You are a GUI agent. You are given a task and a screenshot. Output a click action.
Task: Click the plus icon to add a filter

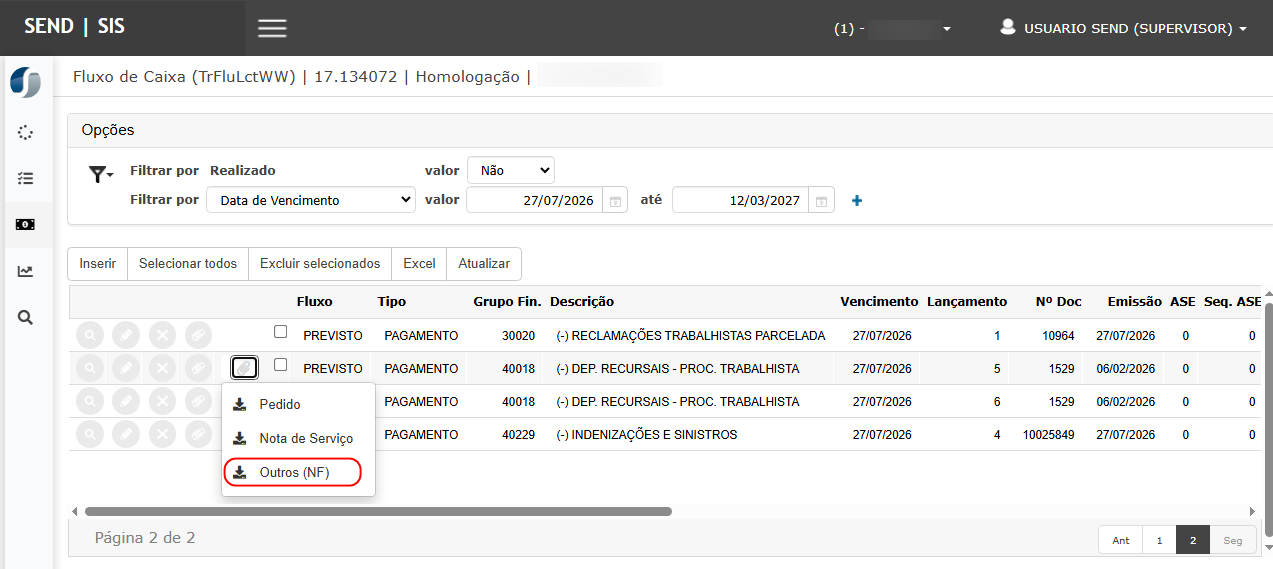pyautogui.click(x=856, y=201)
